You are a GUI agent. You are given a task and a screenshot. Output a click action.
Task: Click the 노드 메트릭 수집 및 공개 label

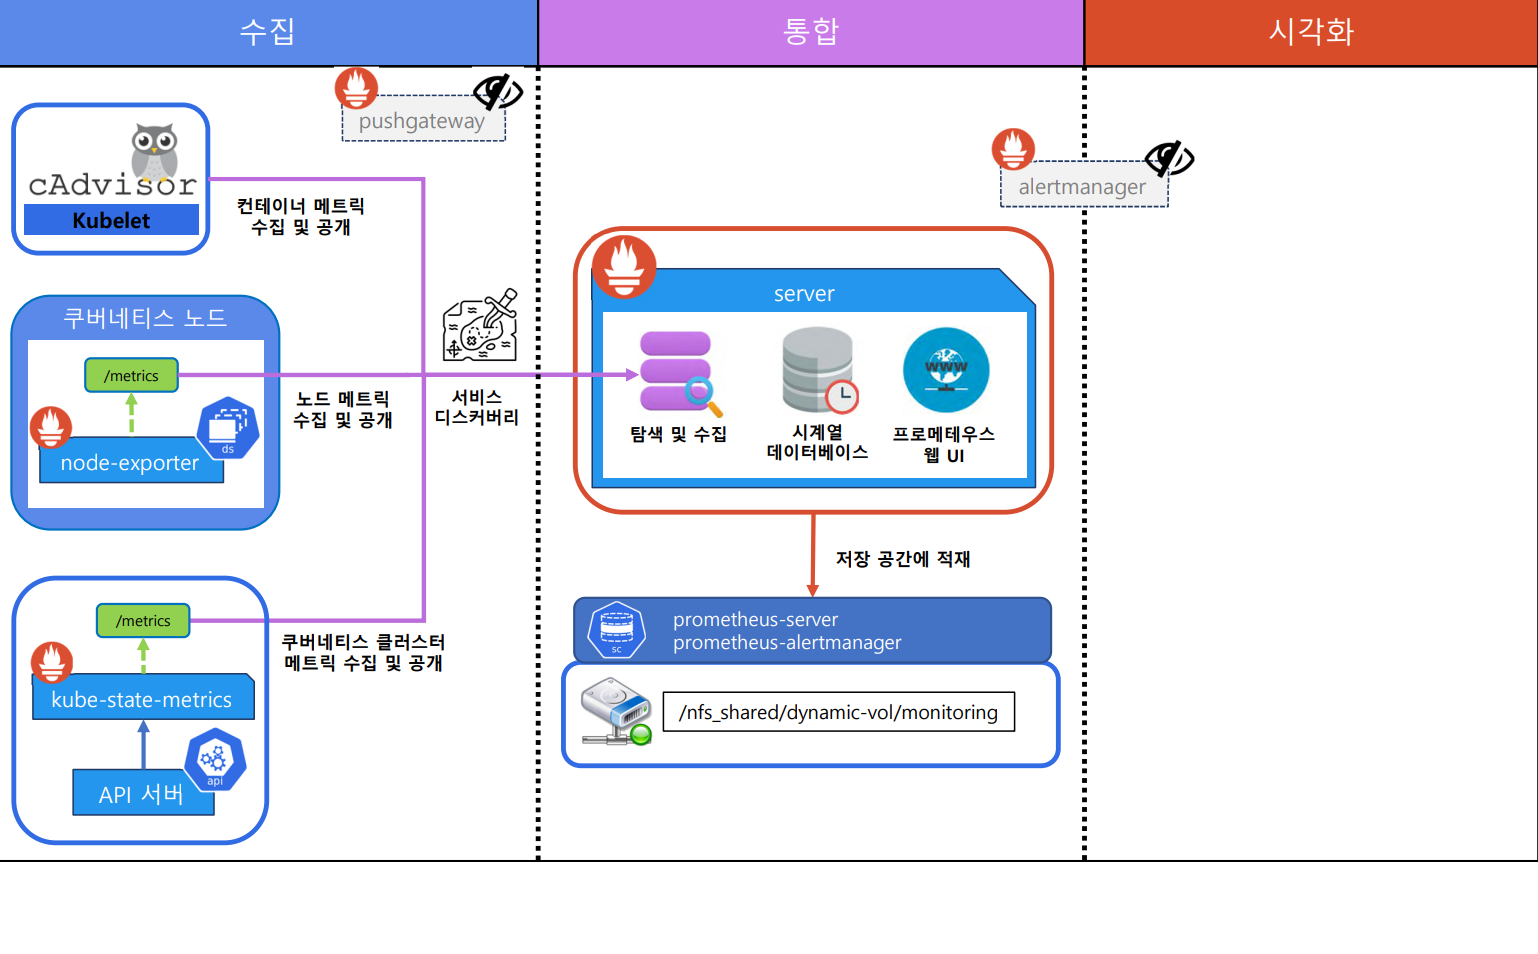342,409
